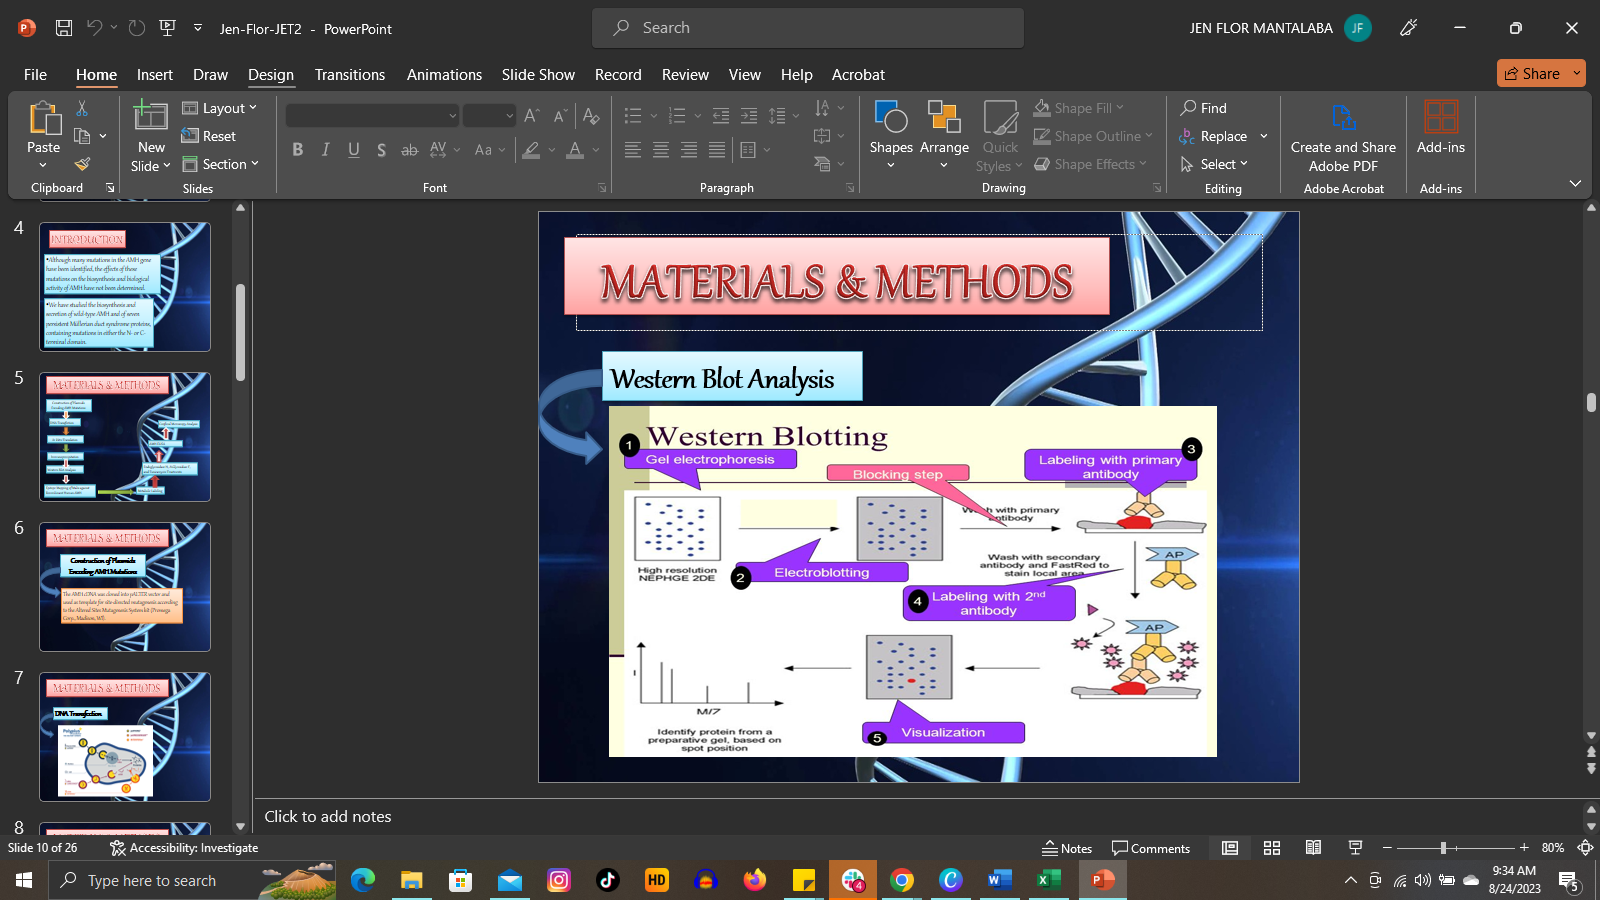Switch to Slide Sorter view
1600x900 pixels.
[1272, 848]
